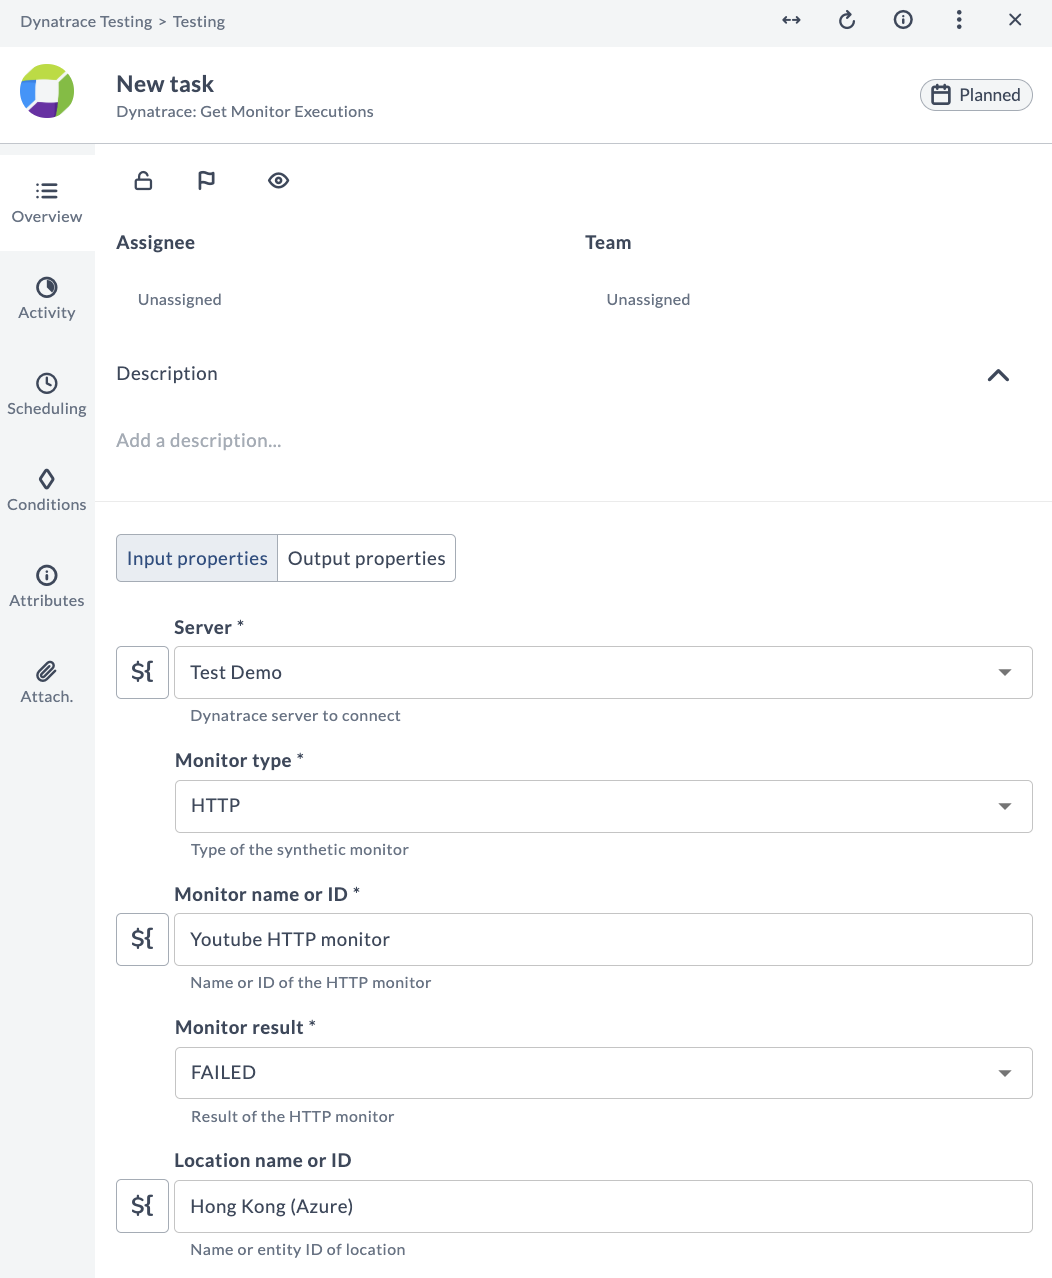
Task: Click subtitle Dynatrace: Get Monitor Executions
Action: click(245, 112)
